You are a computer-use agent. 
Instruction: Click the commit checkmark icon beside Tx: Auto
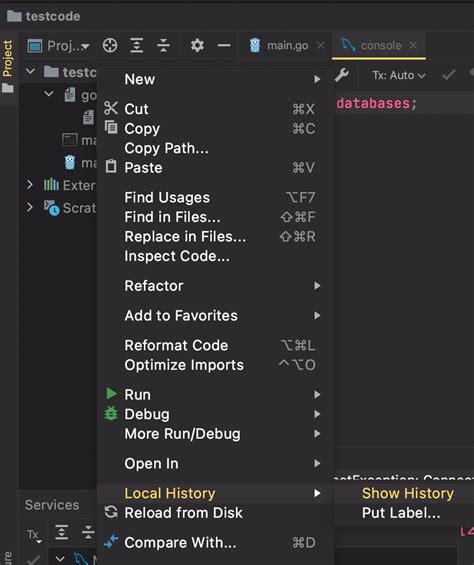pyautogui.click(x=449, y=75)
